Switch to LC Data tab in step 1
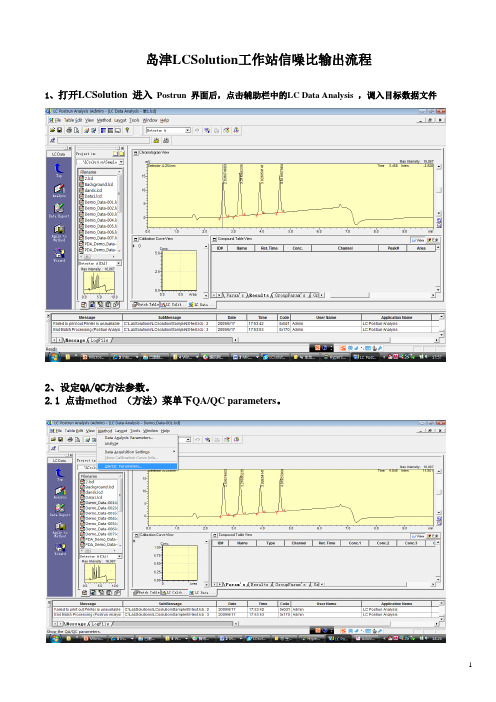Viewport: 496px width, 702px height. 199,304
